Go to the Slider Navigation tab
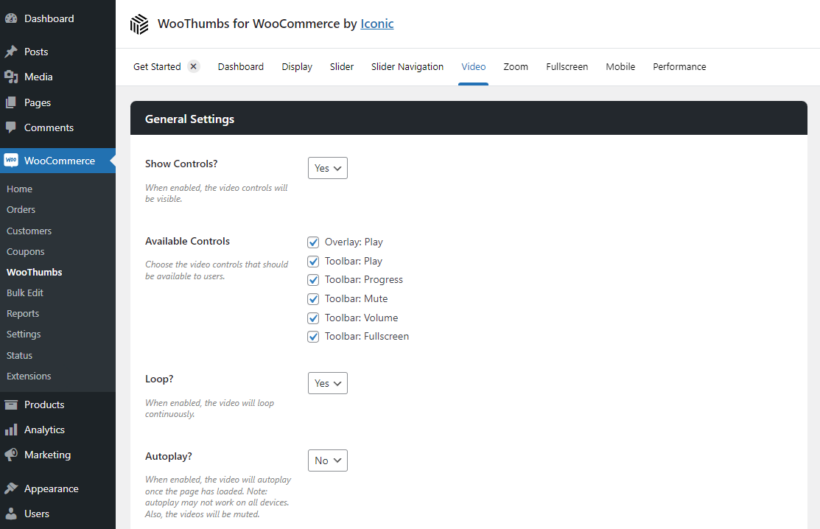This screenshot has width=820, height=529. pyautogui.click(x=407, y=67)
